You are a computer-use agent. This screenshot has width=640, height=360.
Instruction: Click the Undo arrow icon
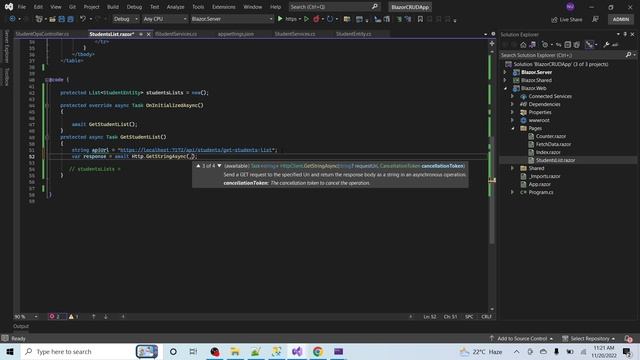(83, 19)
